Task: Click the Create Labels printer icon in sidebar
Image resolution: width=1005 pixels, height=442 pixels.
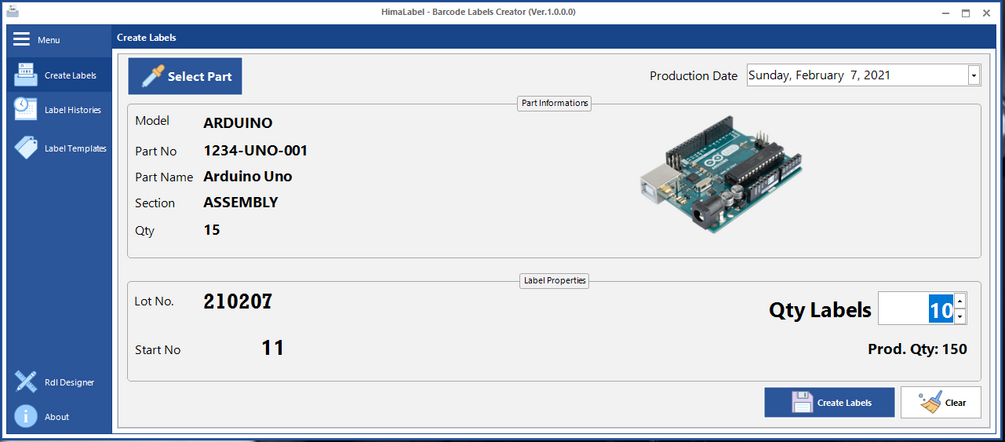Action: coord(26,75)
